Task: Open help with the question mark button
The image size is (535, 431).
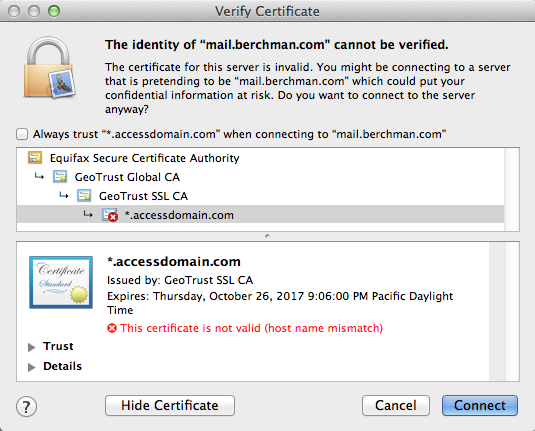Action: click(26, 406)
